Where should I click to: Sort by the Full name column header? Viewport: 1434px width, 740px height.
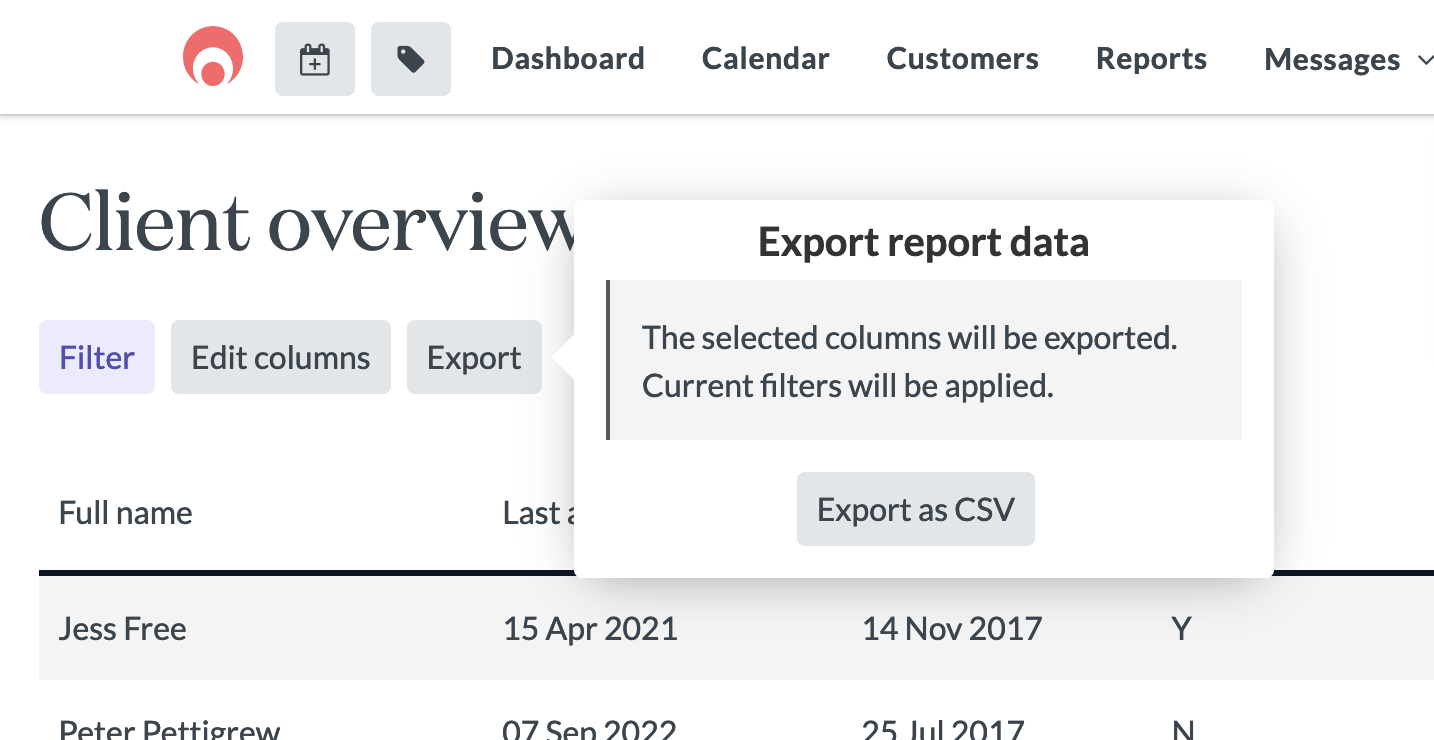pyautogui.click(x=126, y=513)
